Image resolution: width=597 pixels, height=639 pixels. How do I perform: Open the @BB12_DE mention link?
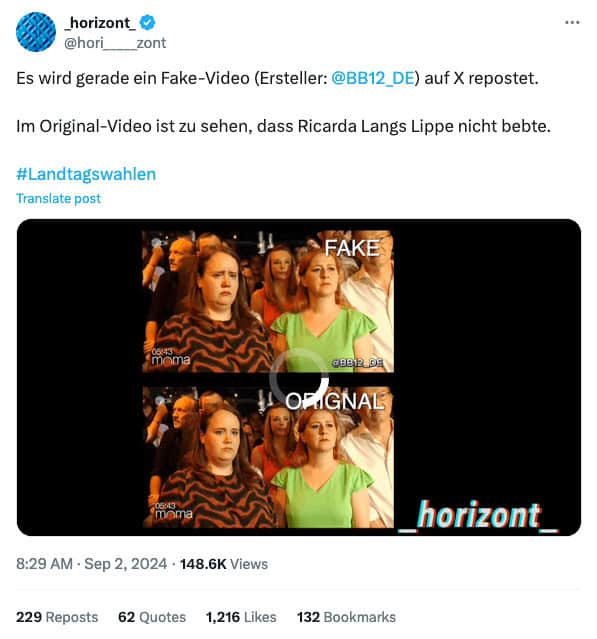pyautogui.click(x=373, y=78)
